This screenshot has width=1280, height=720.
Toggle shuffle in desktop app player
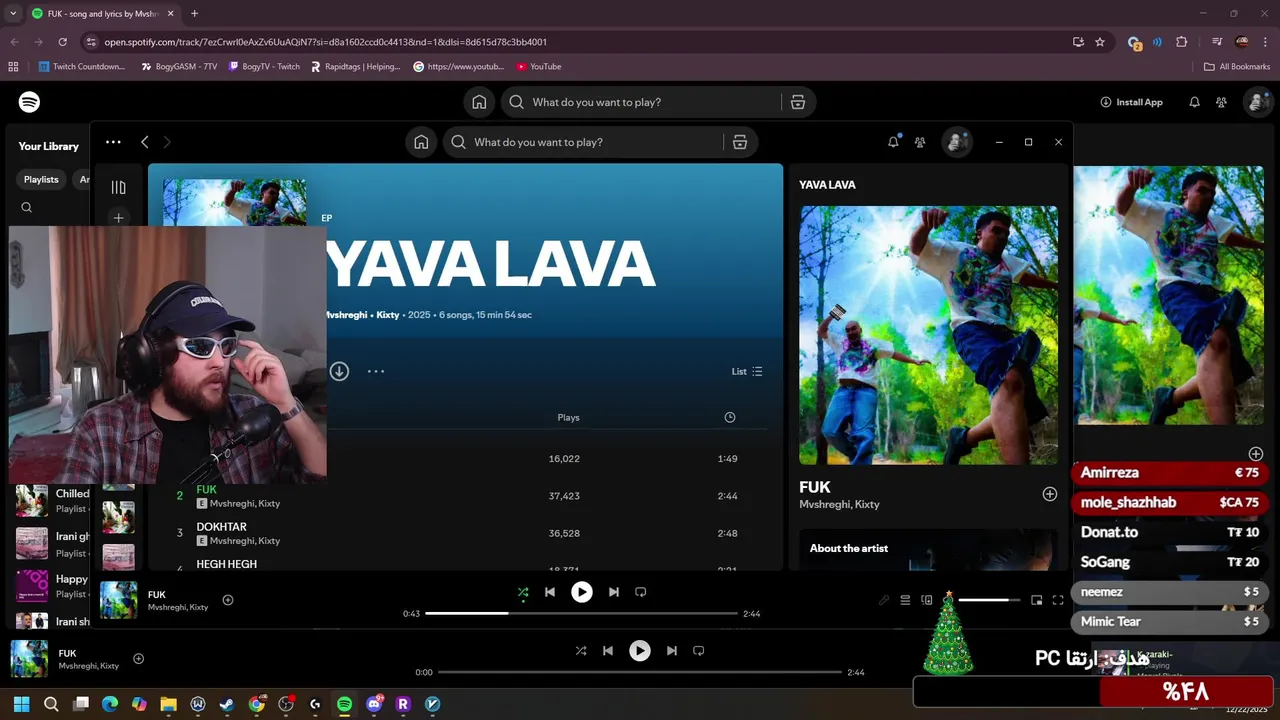click(x=523, y=592)
